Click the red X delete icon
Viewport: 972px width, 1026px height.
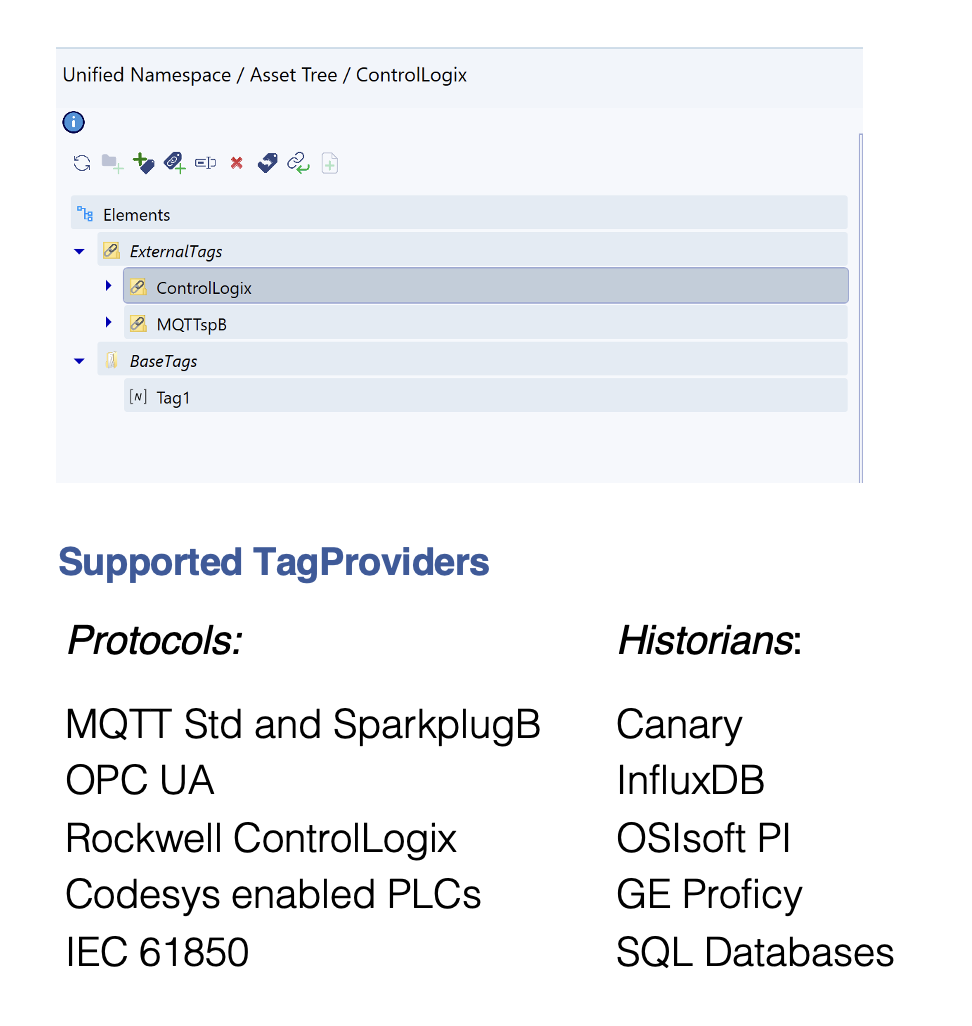(237, 163)
